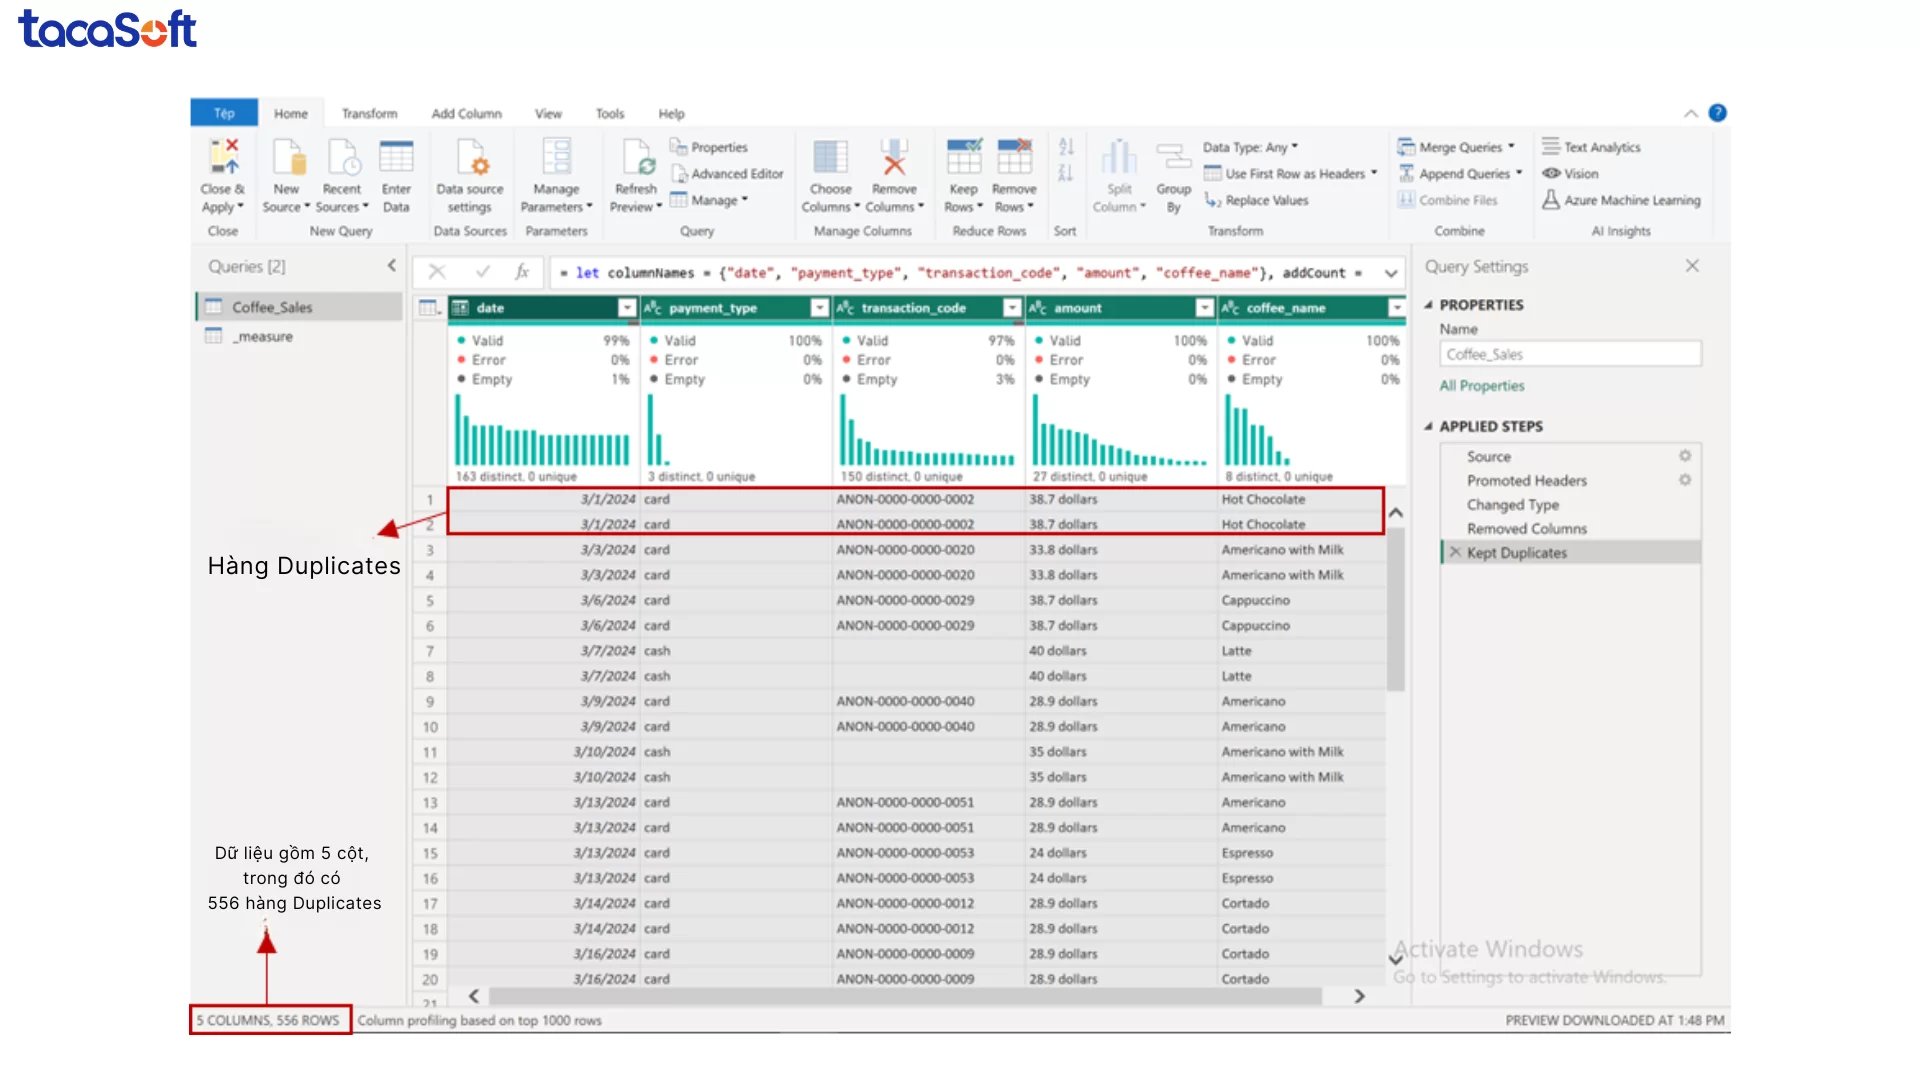Switch to the Add Column tab
This screenshot has width=1920, height=1080.
(x=467, y=113)
